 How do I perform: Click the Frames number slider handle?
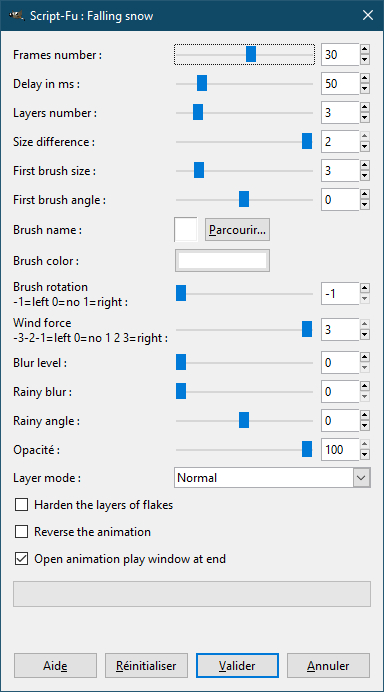tap(251, 54)
